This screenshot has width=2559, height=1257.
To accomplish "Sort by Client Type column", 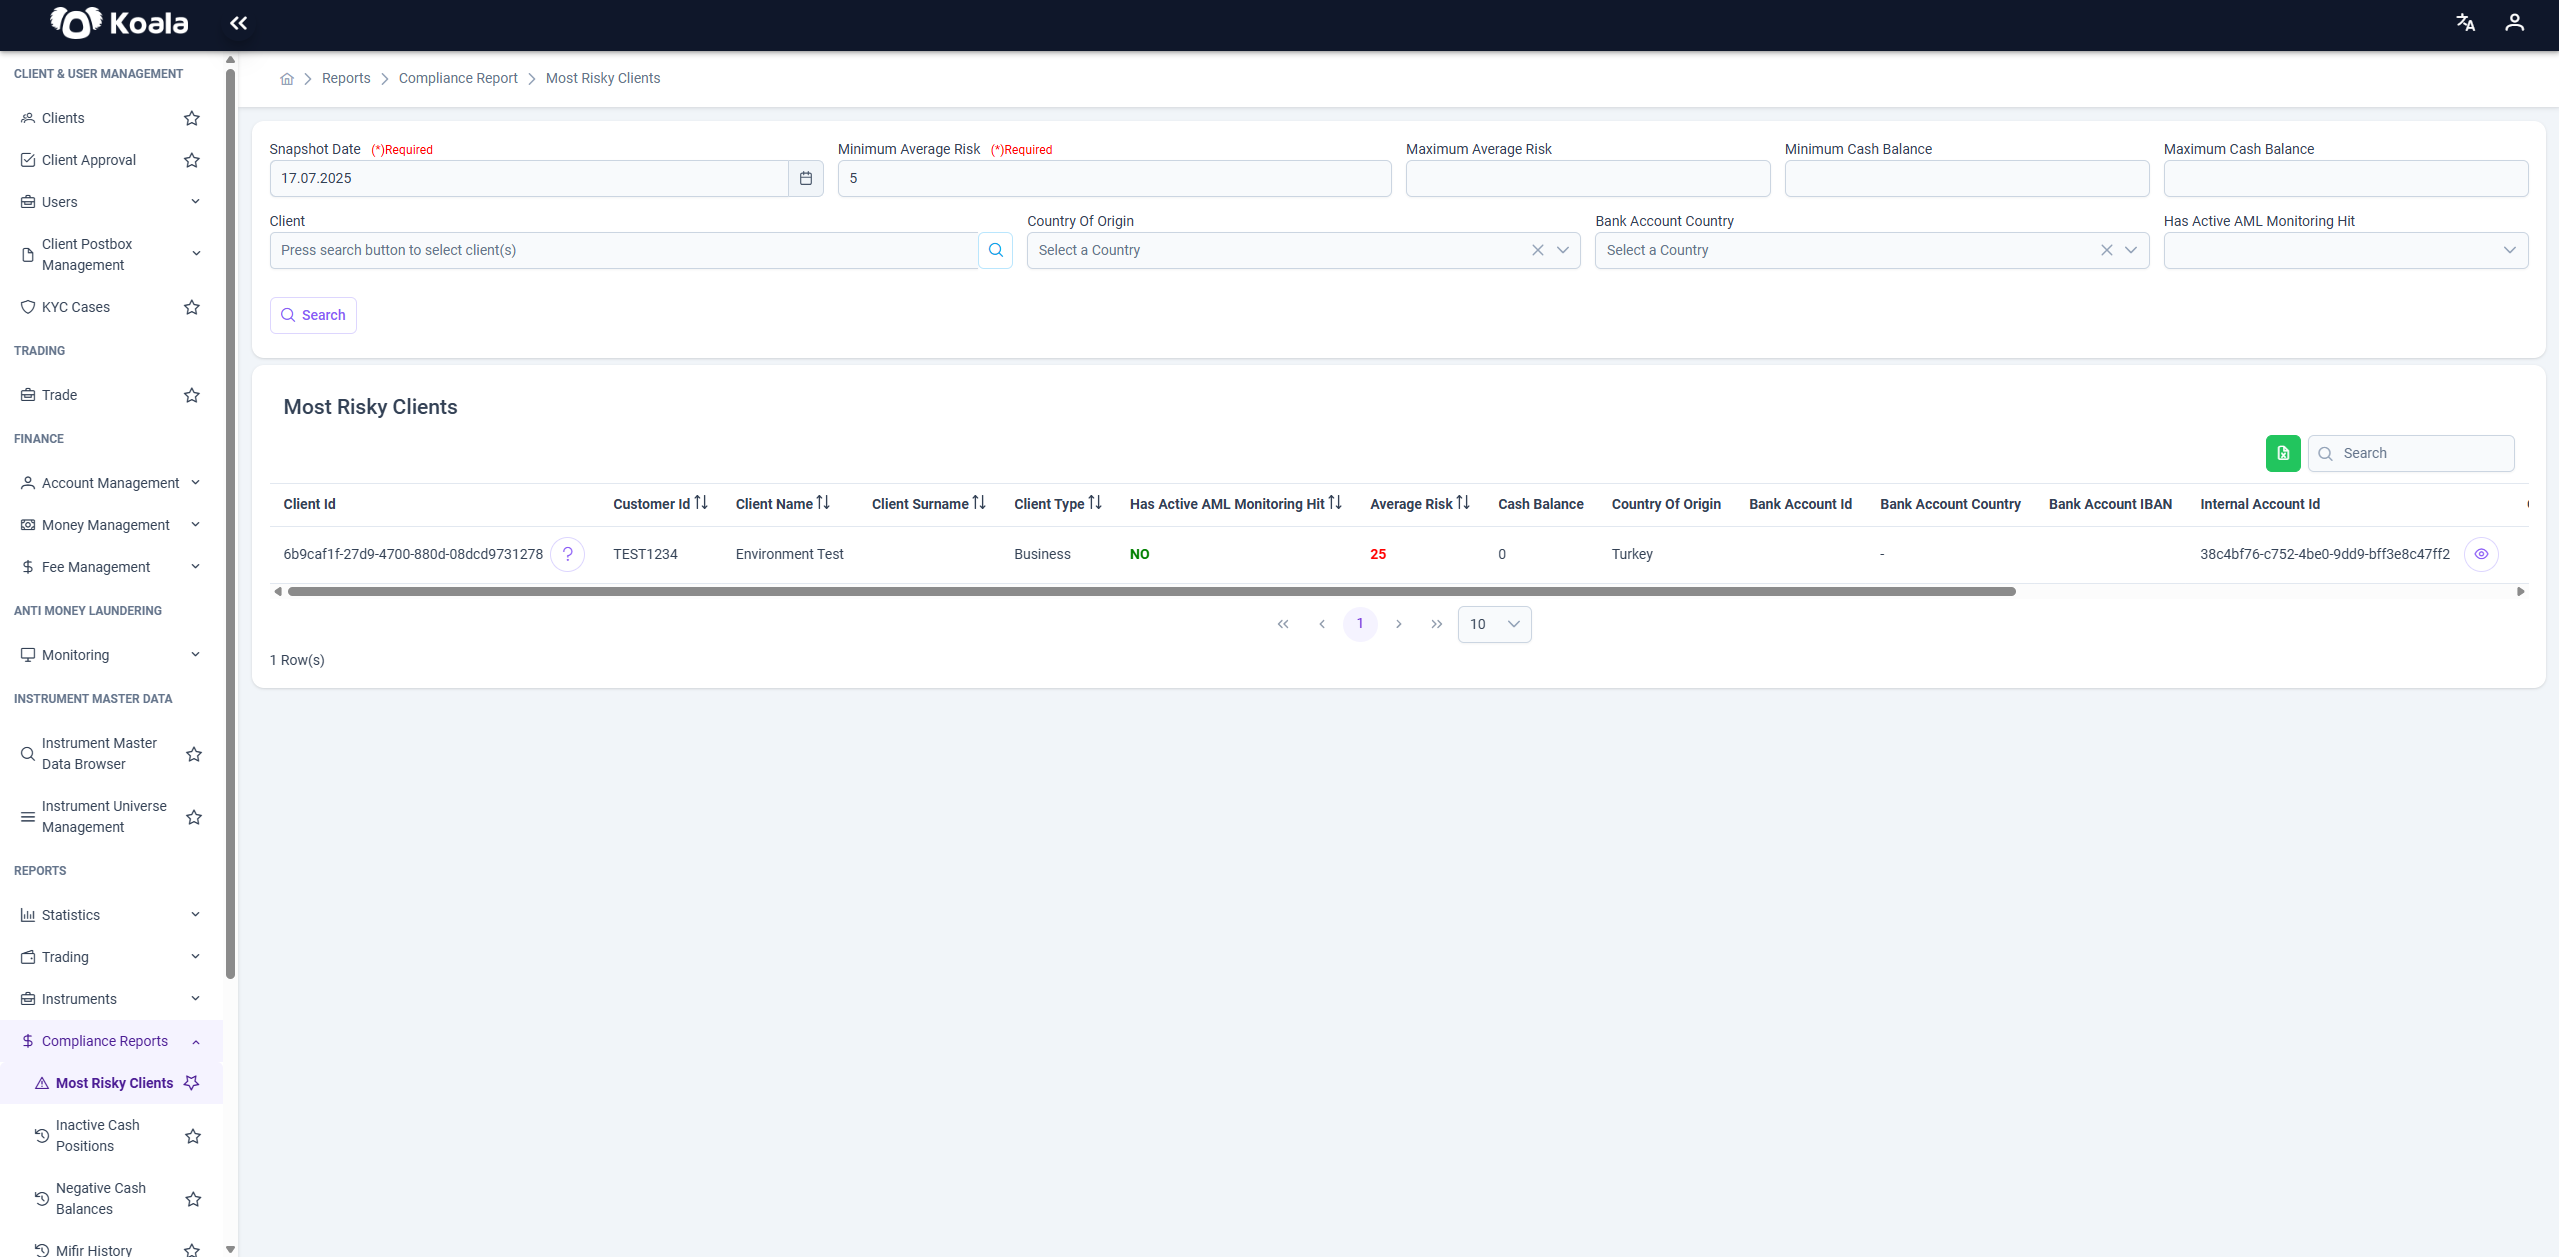I will pos(1095,503).
